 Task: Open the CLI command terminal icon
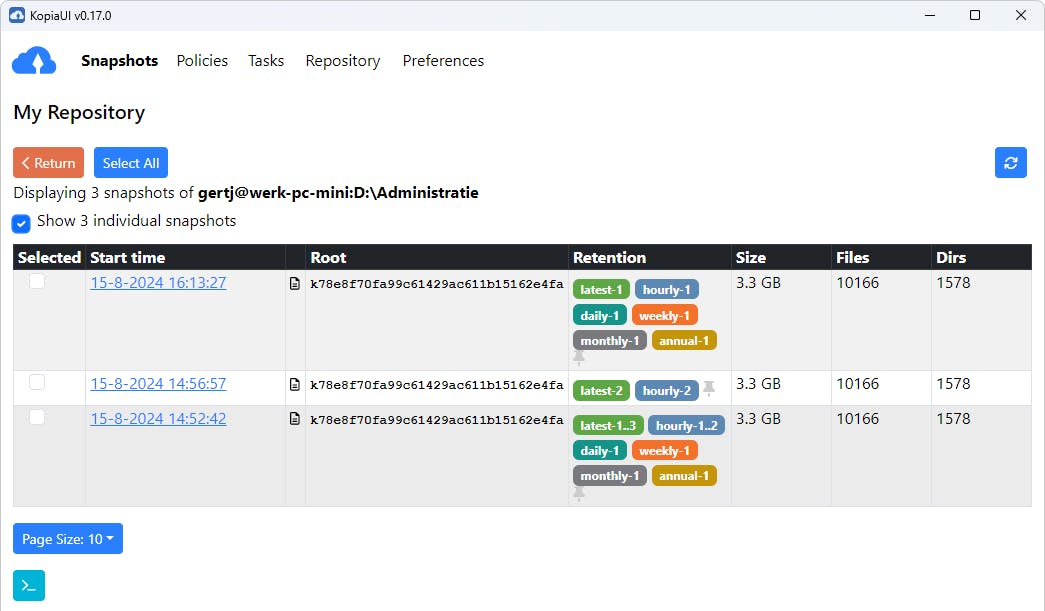[x=29, y=586]
